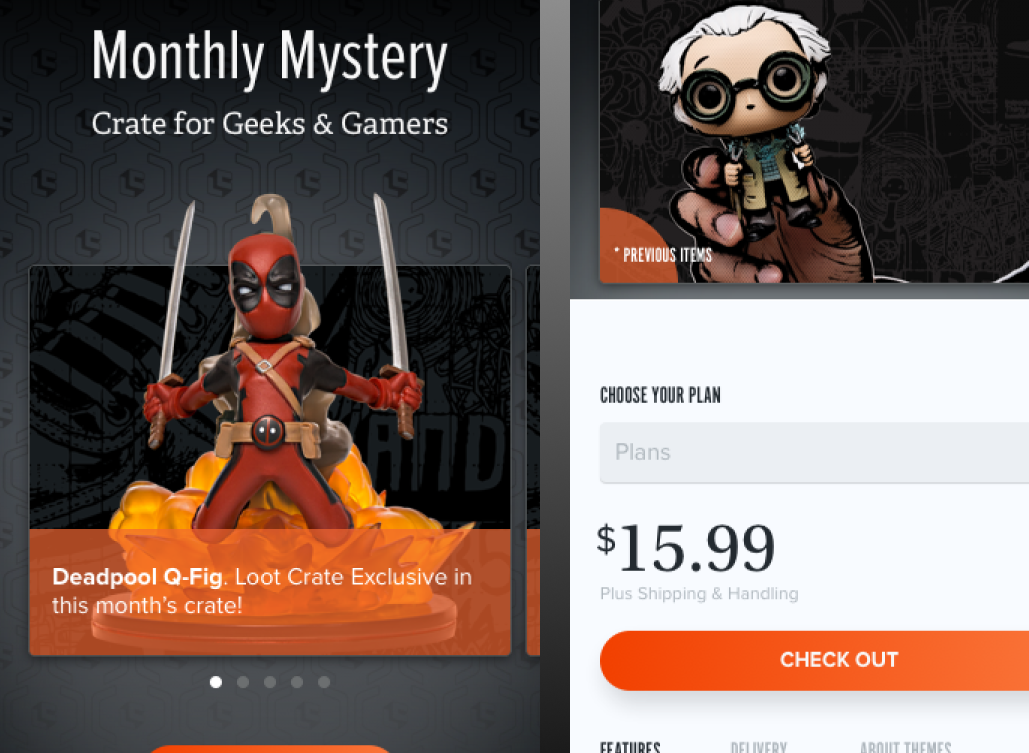Screen dimensions: 1029x753
Task: Click the Previous Items orange badge
Action: pos(639,246)
